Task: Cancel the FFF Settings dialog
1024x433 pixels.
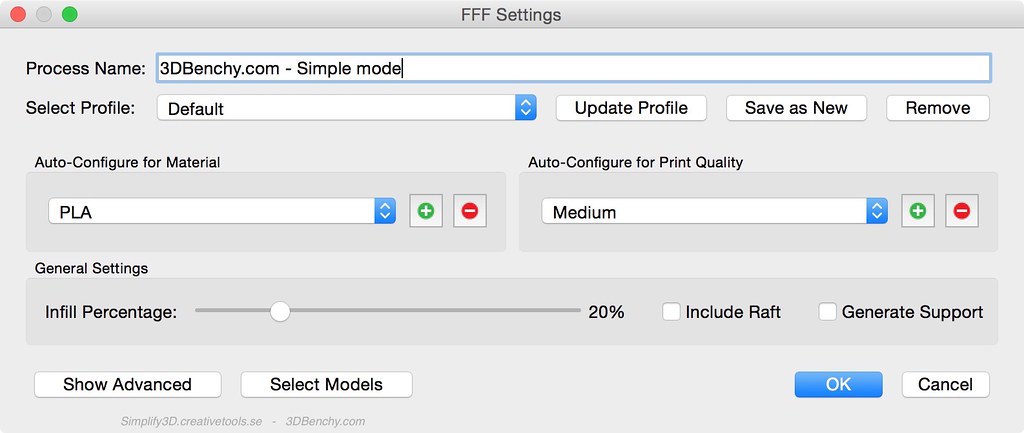Action: coord(946,384)
